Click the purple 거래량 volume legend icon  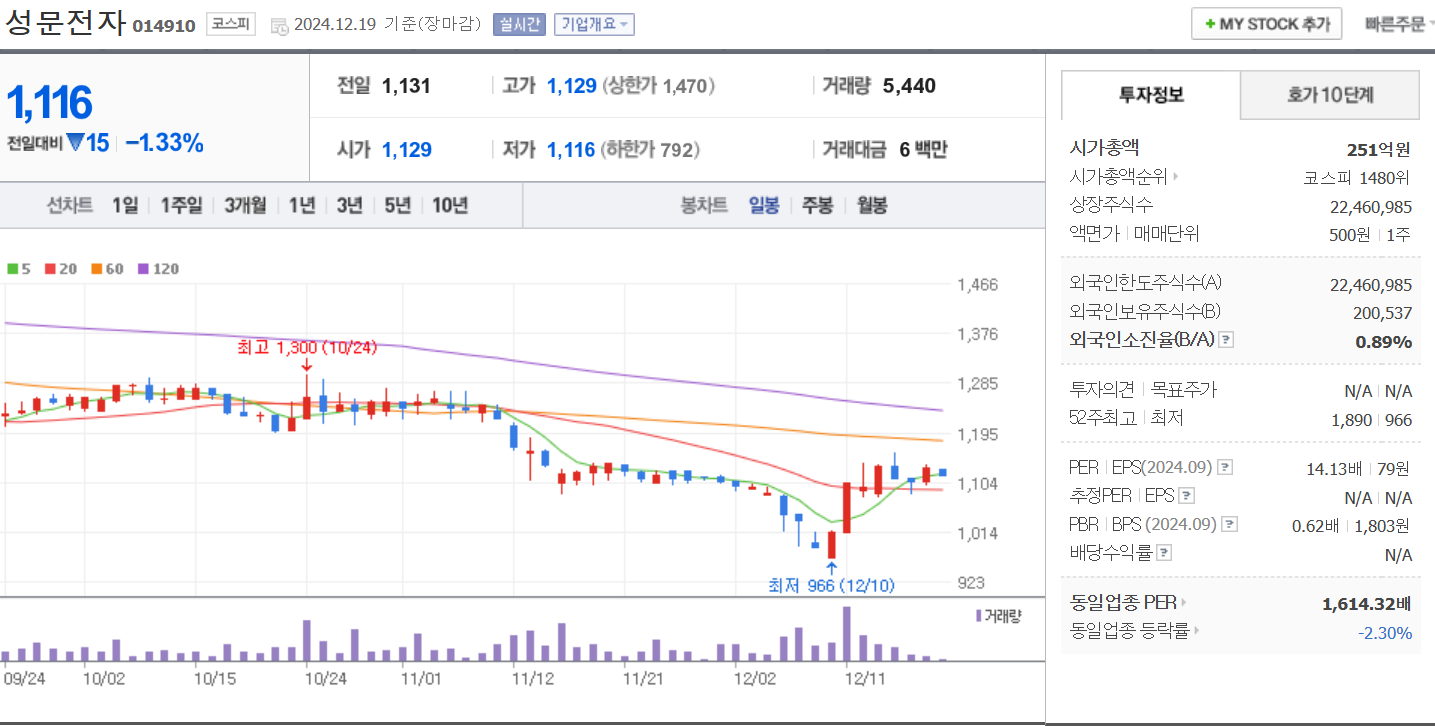coord(977,614)
